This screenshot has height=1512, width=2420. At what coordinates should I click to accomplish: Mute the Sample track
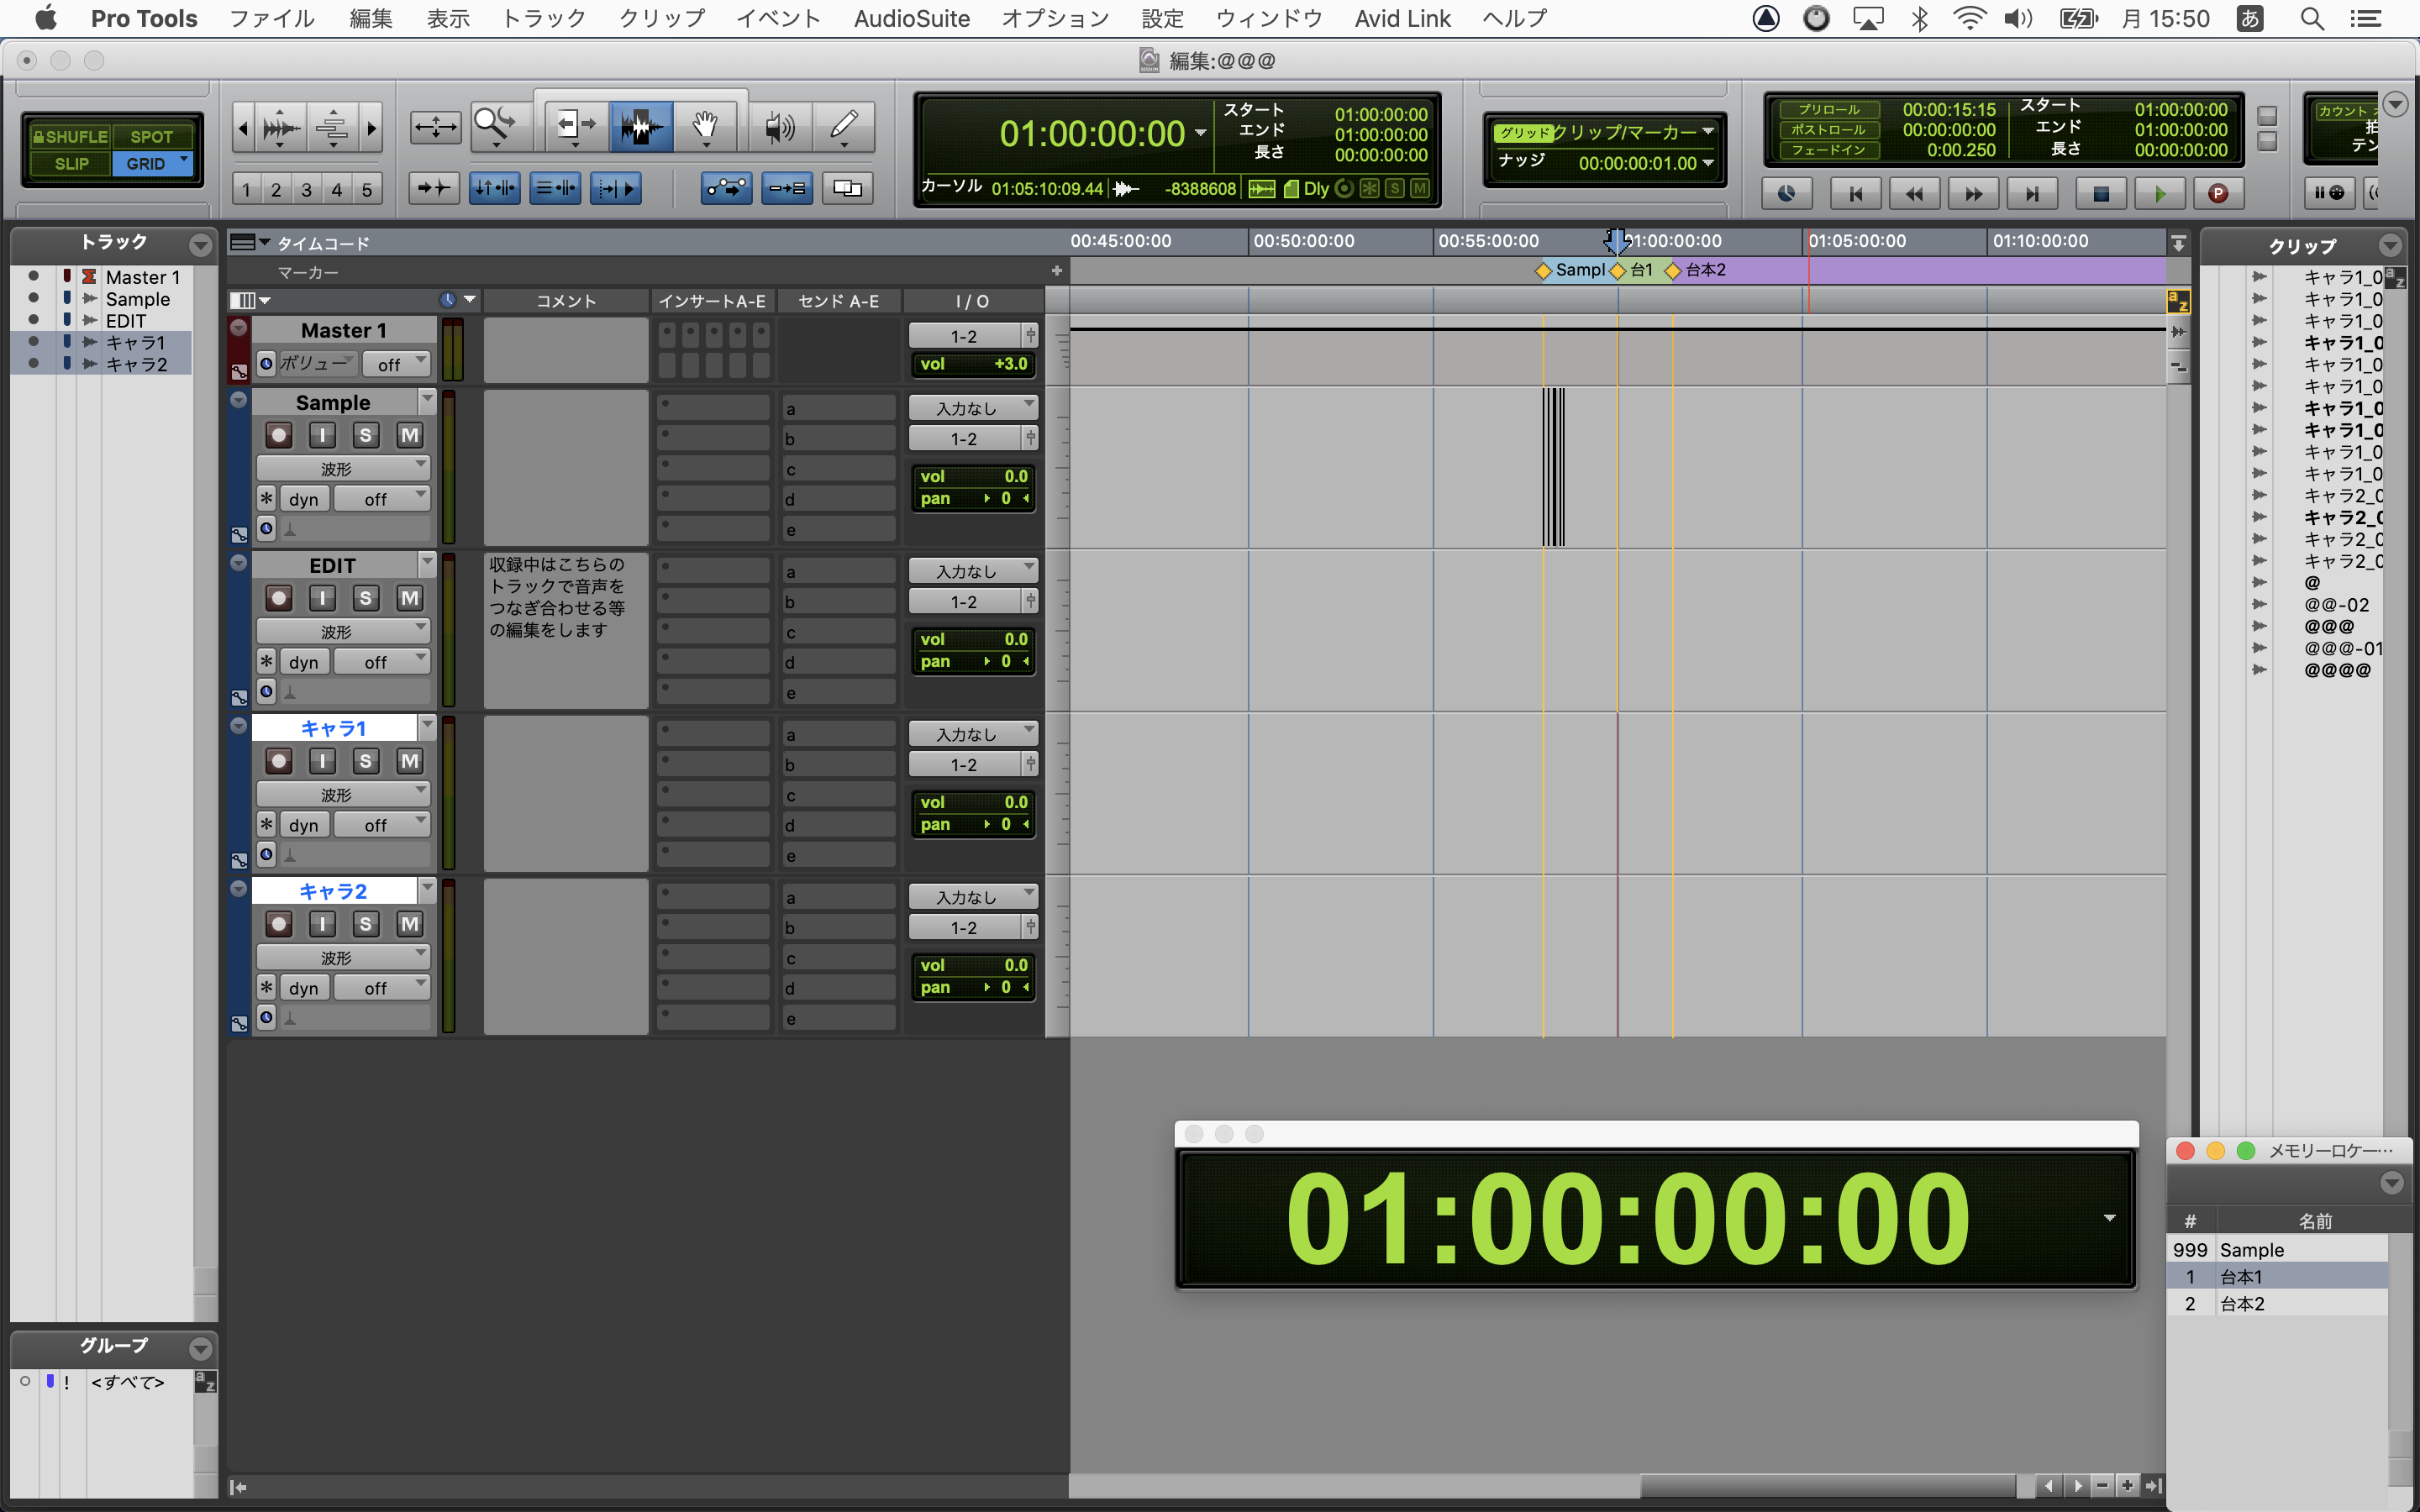coord(409,435)
